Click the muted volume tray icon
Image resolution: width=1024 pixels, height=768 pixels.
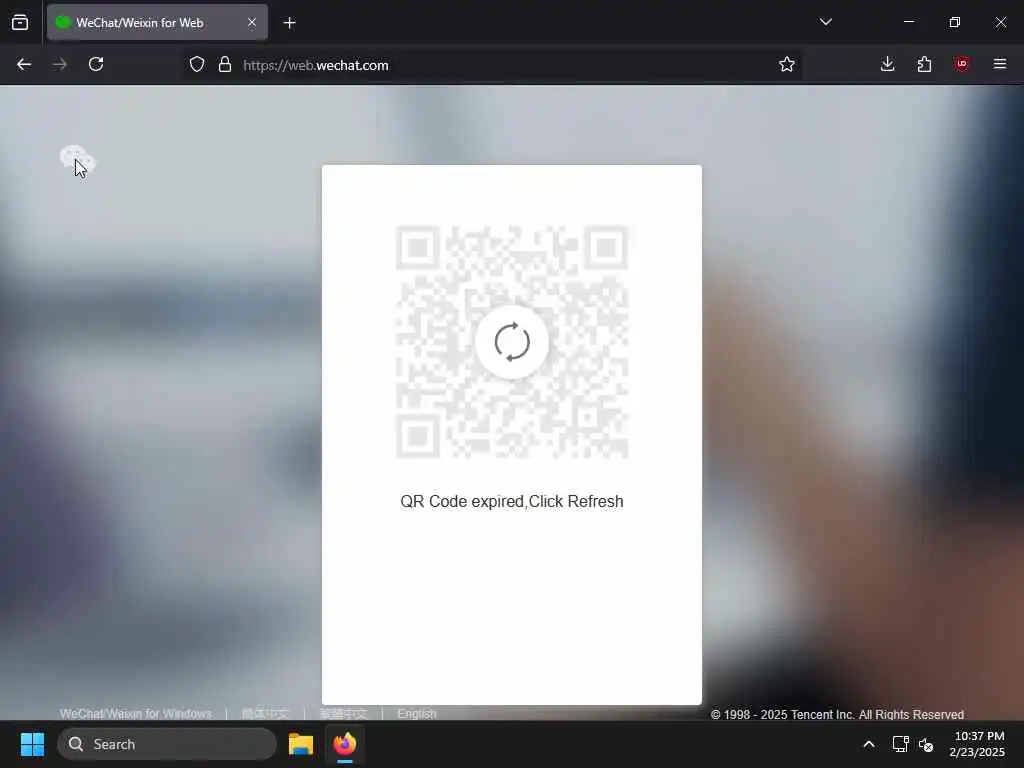[x=926, y=744]
